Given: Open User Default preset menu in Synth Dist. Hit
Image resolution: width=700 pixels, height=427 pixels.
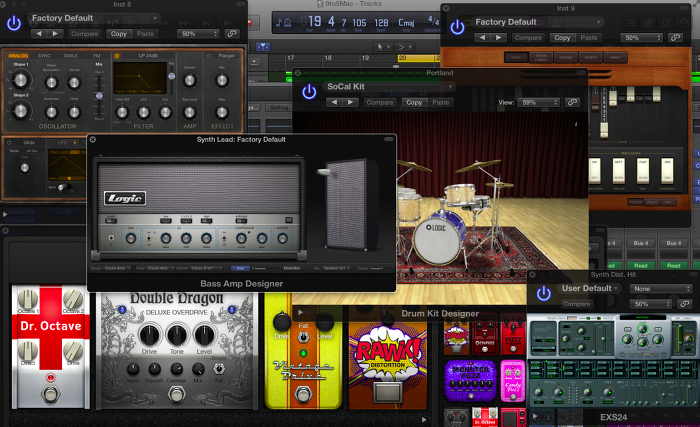Looking at the screenshot, I should click(589, 289).
